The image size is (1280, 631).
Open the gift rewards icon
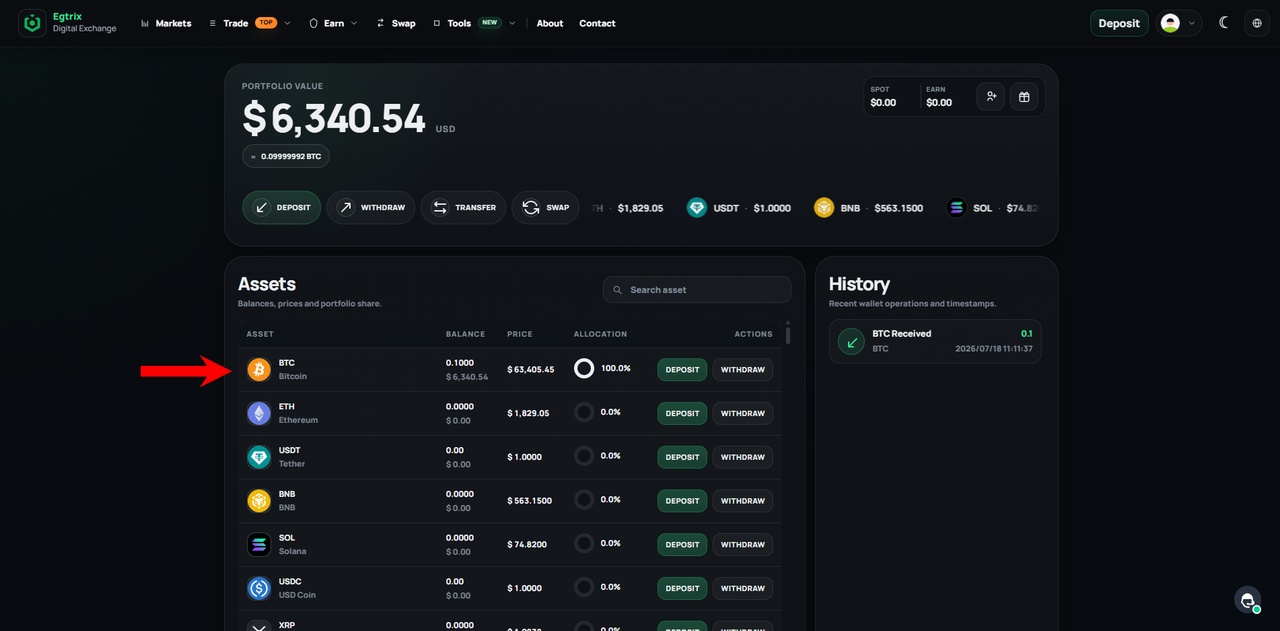tap(1024, 96)
